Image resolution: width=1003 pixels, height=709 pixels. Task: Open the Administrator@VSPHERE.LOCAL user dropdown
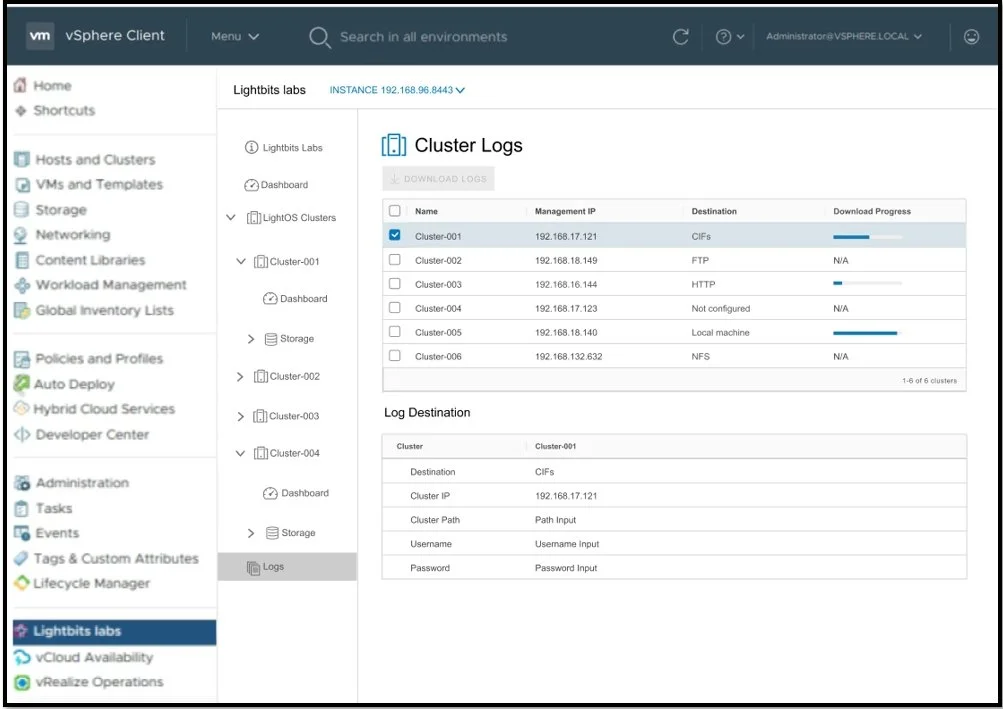[844, 36]
